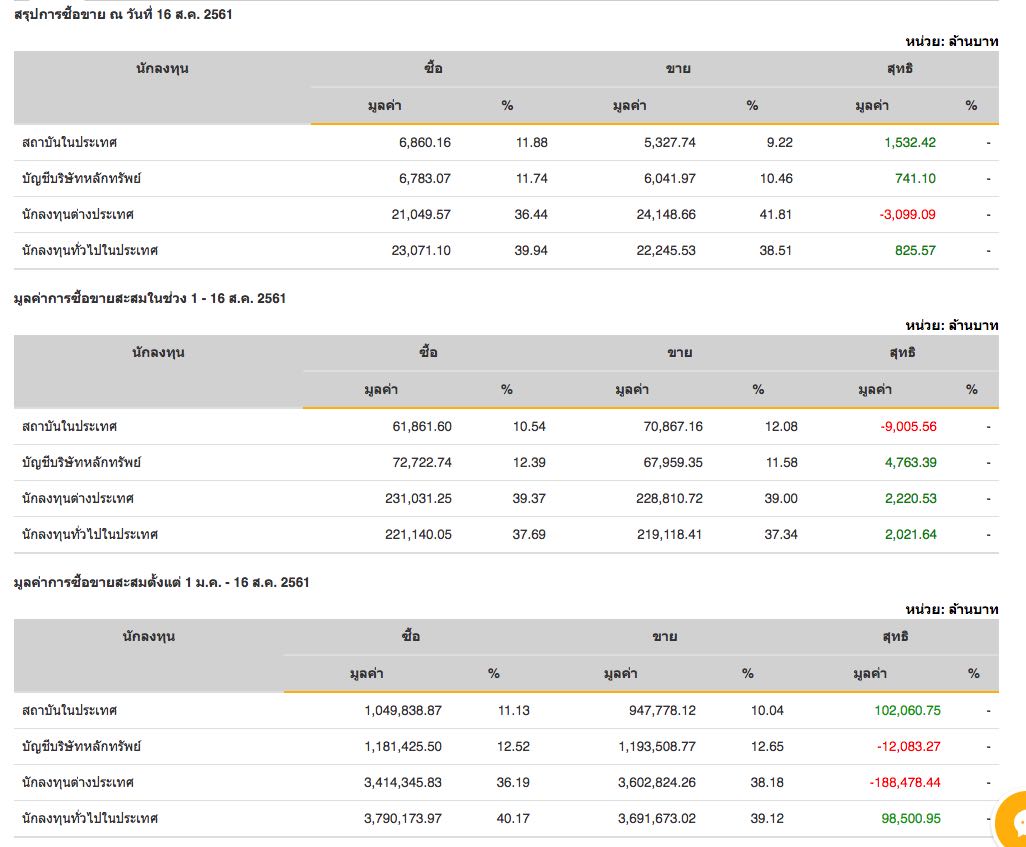Click the sell value 1,193,508.77

[x=657, y=746]
